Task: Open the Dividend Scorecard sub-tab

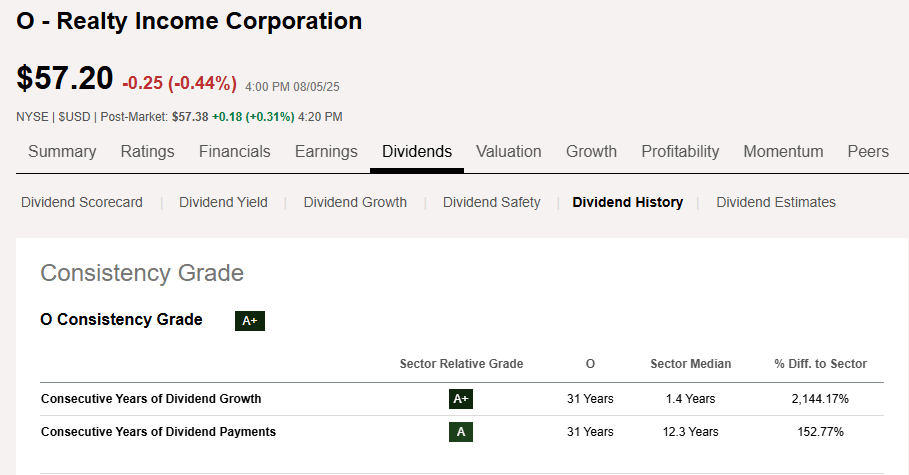Action: 82,202
